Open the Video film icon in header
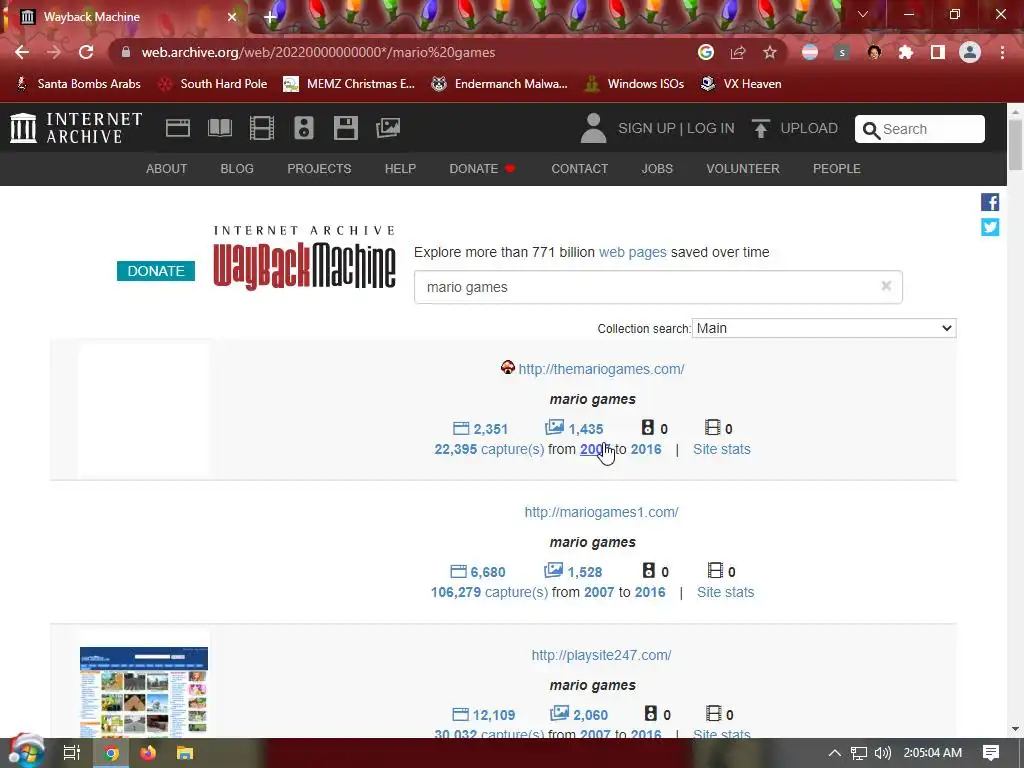1024x768 pixels. (x=262, y=128)
